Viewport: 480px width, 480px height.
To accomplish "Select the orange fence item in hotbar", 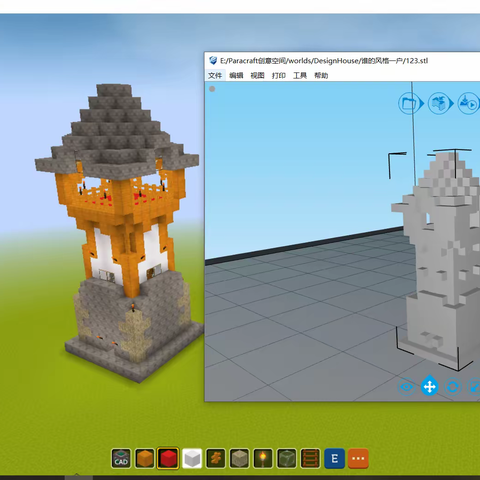I will [216, 458].
